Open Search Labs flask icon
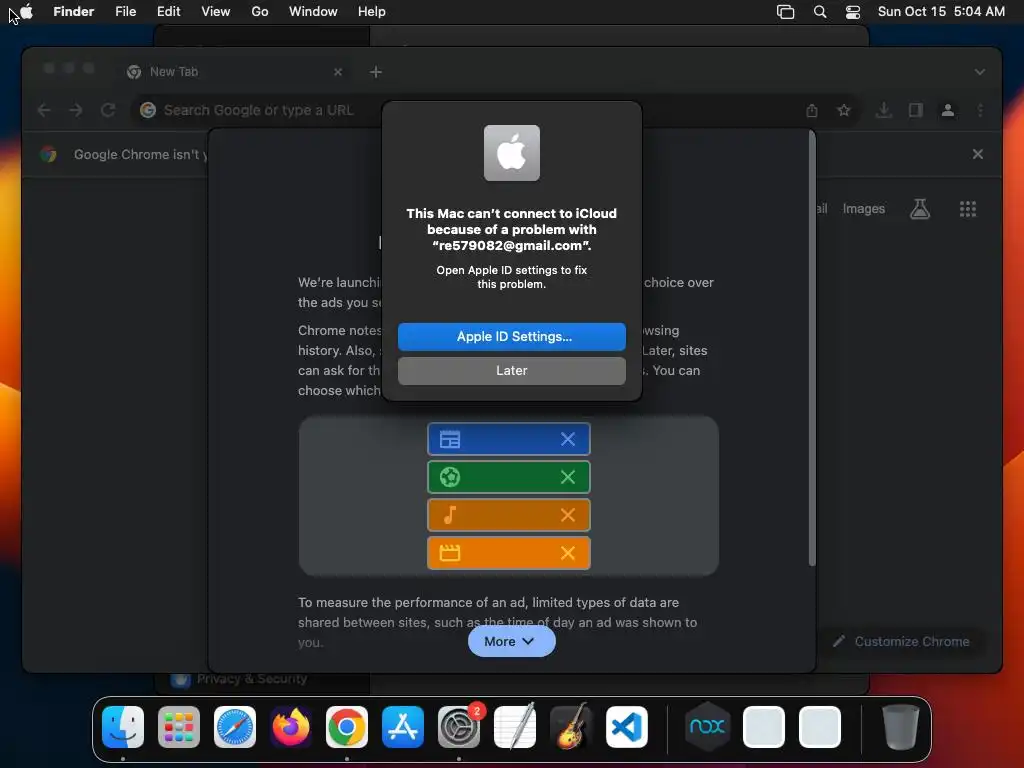1024x768 pixels. pos(920,209)
